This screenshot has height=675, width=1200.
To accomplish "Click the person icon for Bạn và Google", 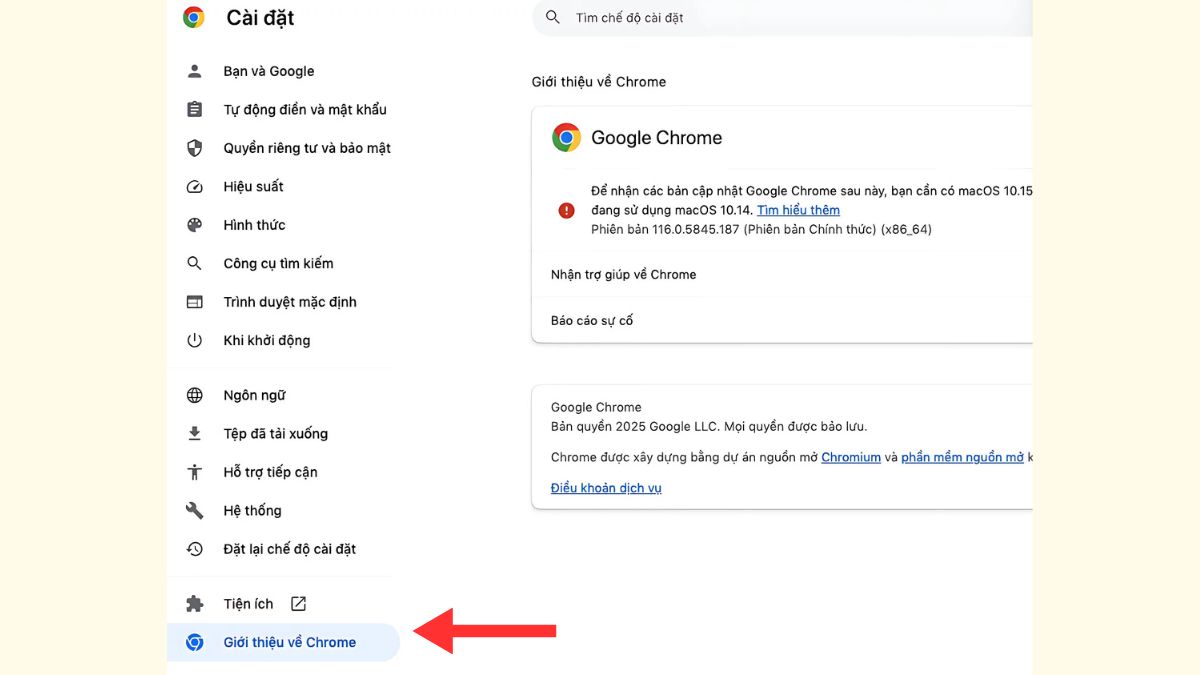I will 194,71.
